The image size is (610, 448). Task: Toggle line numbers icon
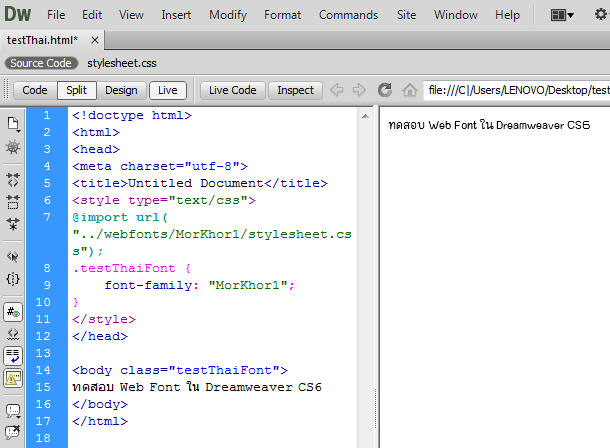coord(13,312)
